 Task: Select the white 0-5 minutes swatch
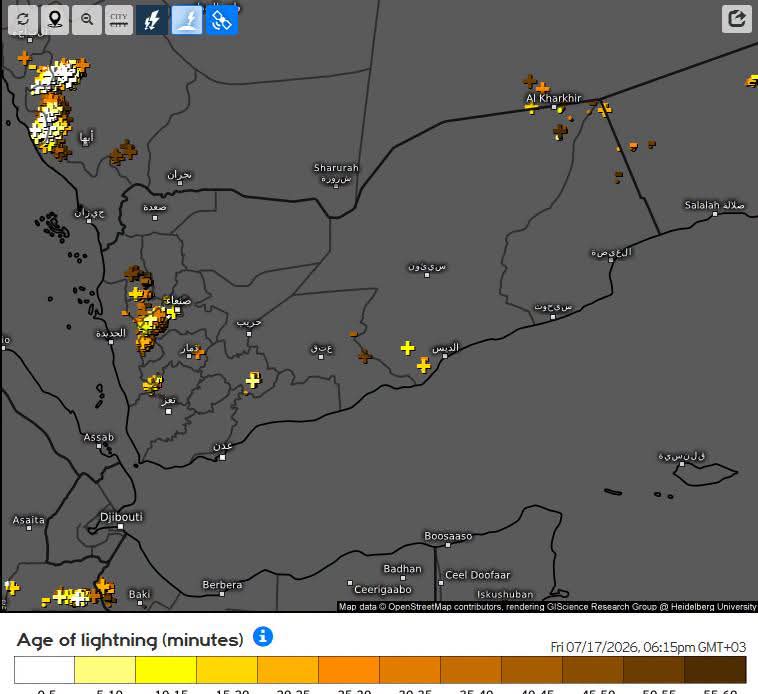click(44, 669)
